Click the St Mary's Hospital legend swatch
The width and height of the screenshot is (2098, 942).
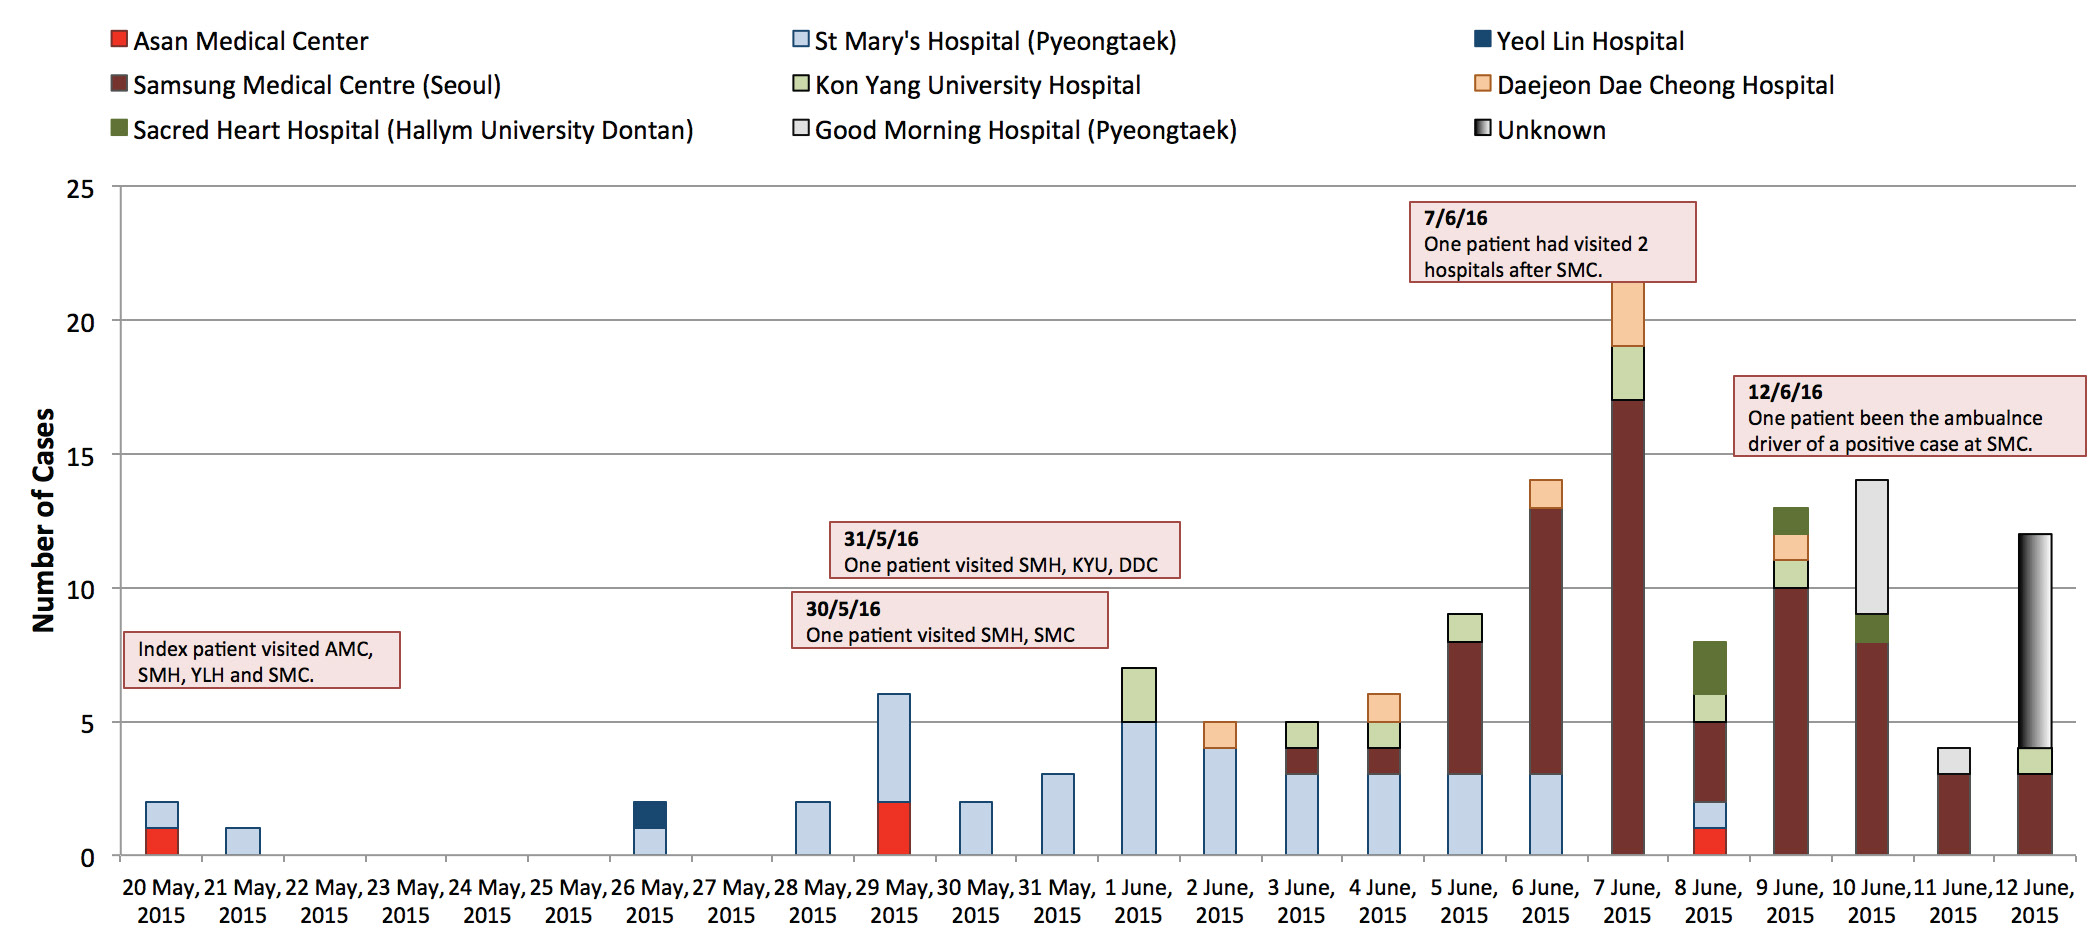pyautogui.click(x=800, y=40)
